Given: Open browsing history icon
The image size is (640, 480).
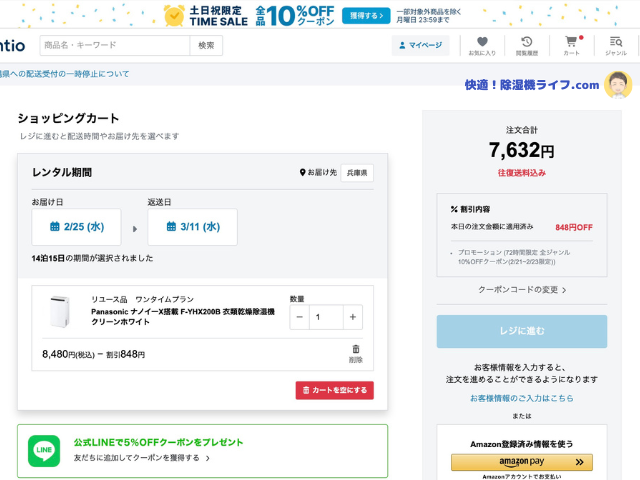Looking at the screenshot, I should point(526,45).
